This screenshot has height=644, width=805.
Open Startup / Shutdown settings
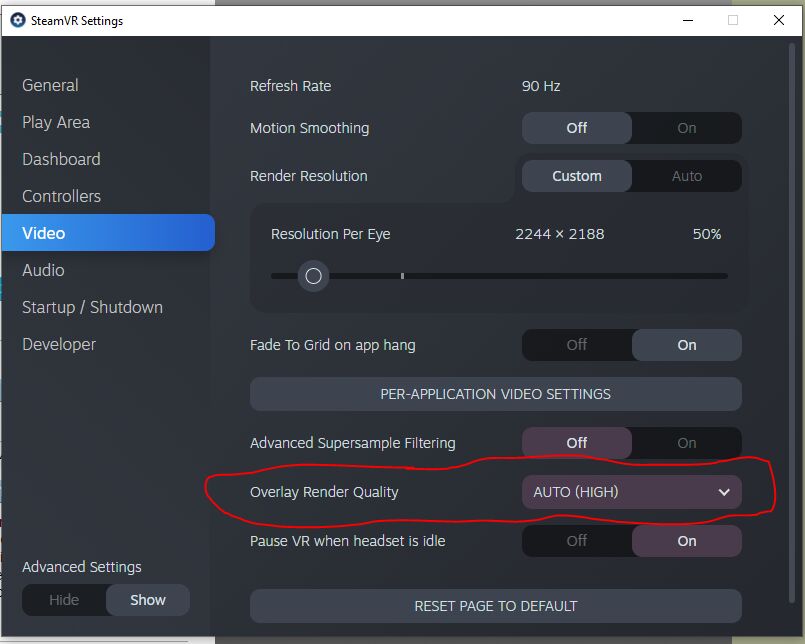point(92,307)
